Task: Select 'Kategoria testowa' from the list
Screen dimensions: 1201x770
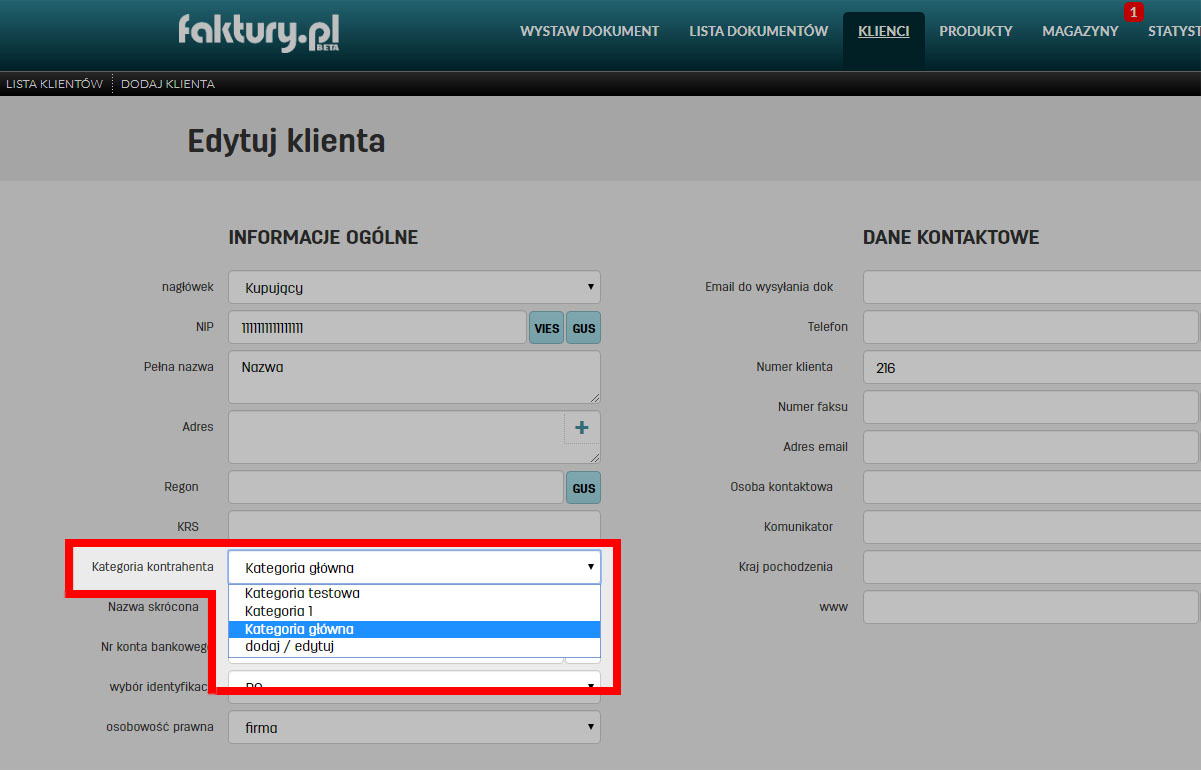Action: pyautogui.click(x=302, y=593)
